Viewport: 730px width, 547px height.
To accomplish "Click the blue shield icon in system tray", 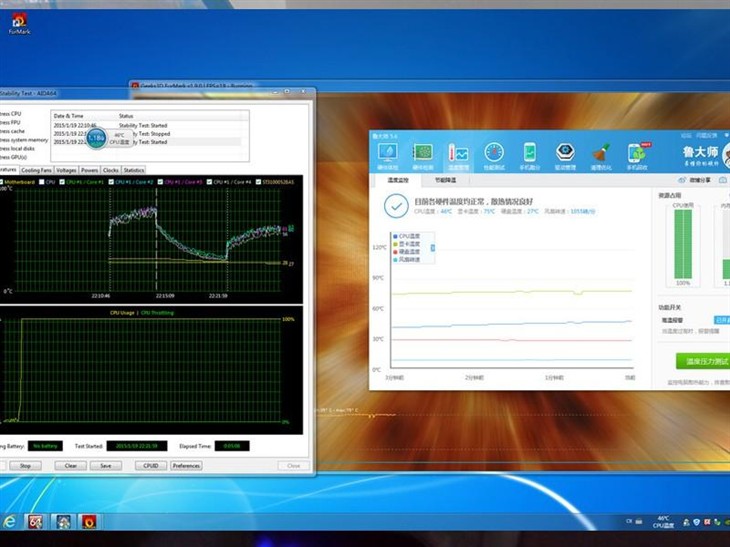I will coord(696,522).
